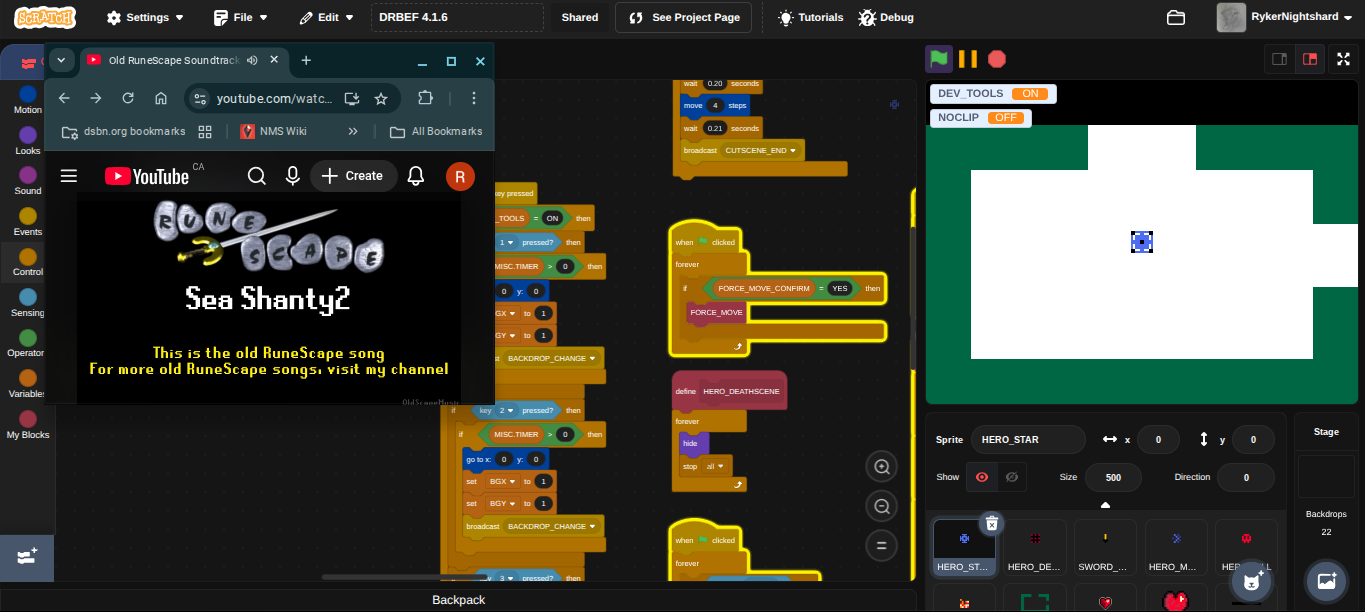Open My Stuff folder icon in top bar
1365x612 pixels.
tap(1176, 17)
